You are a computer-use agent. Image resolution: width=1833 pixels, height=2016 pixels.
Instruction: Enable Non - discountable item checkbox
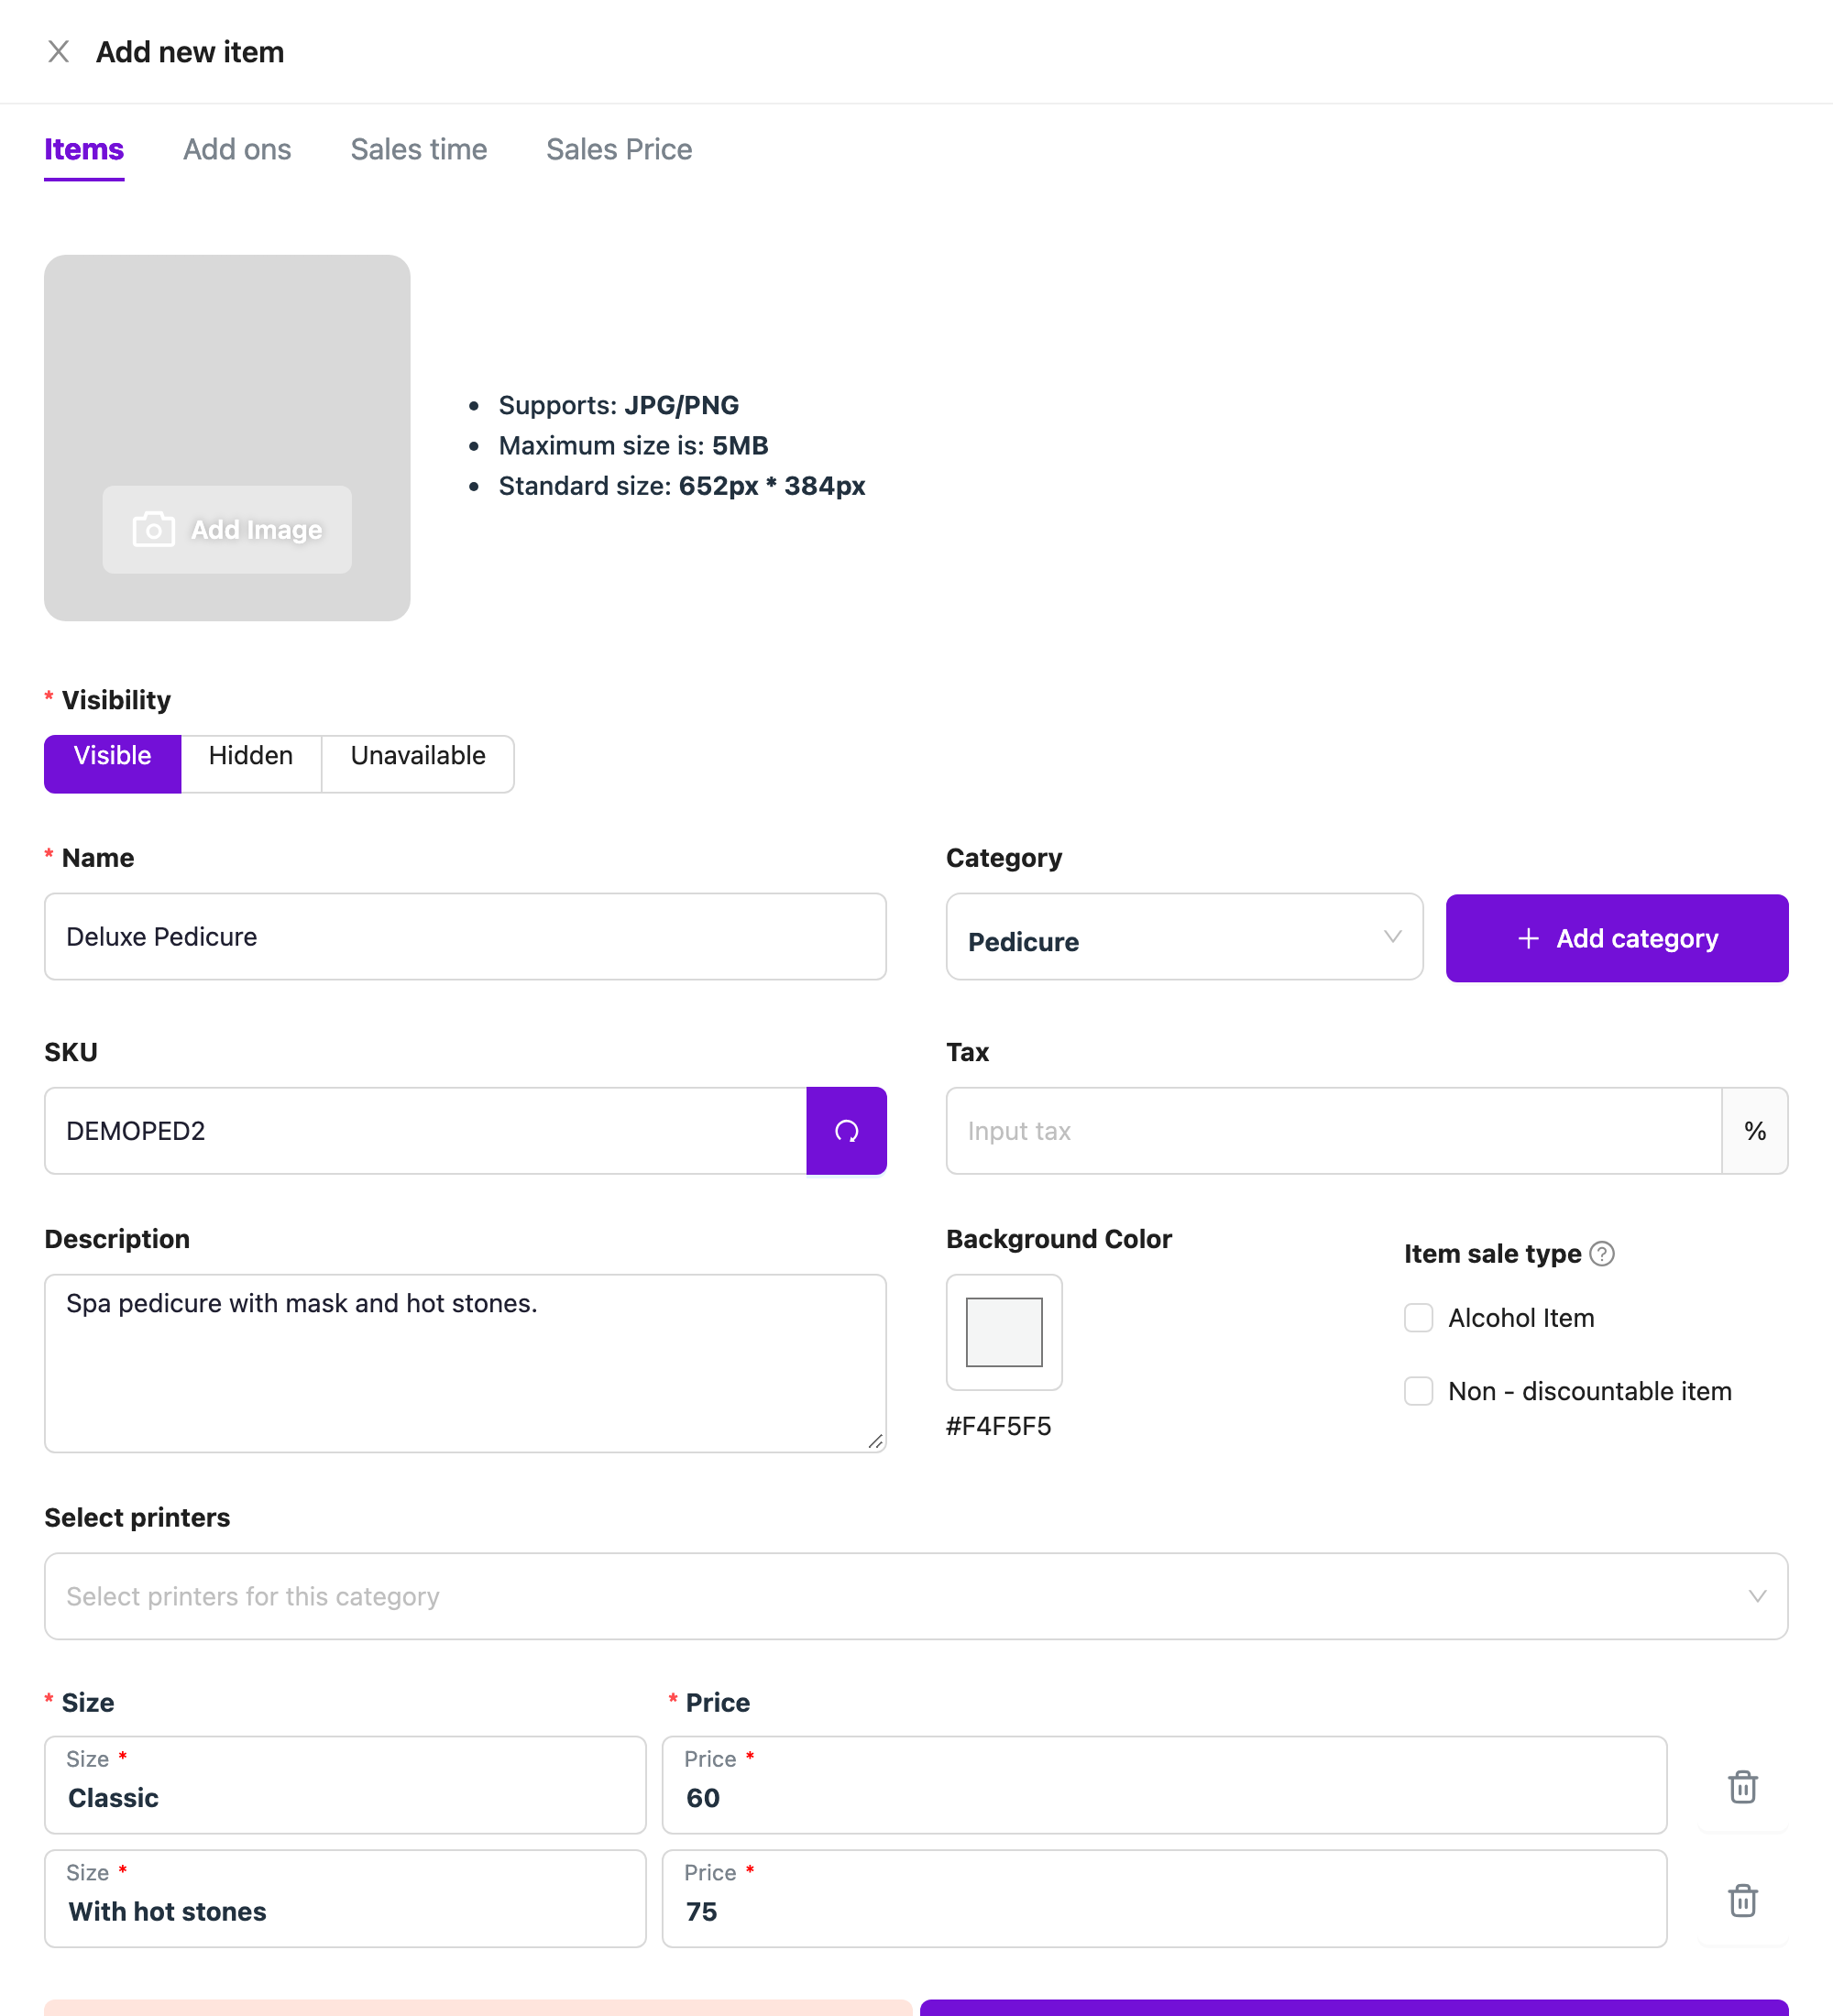tap(1418, 1391)
